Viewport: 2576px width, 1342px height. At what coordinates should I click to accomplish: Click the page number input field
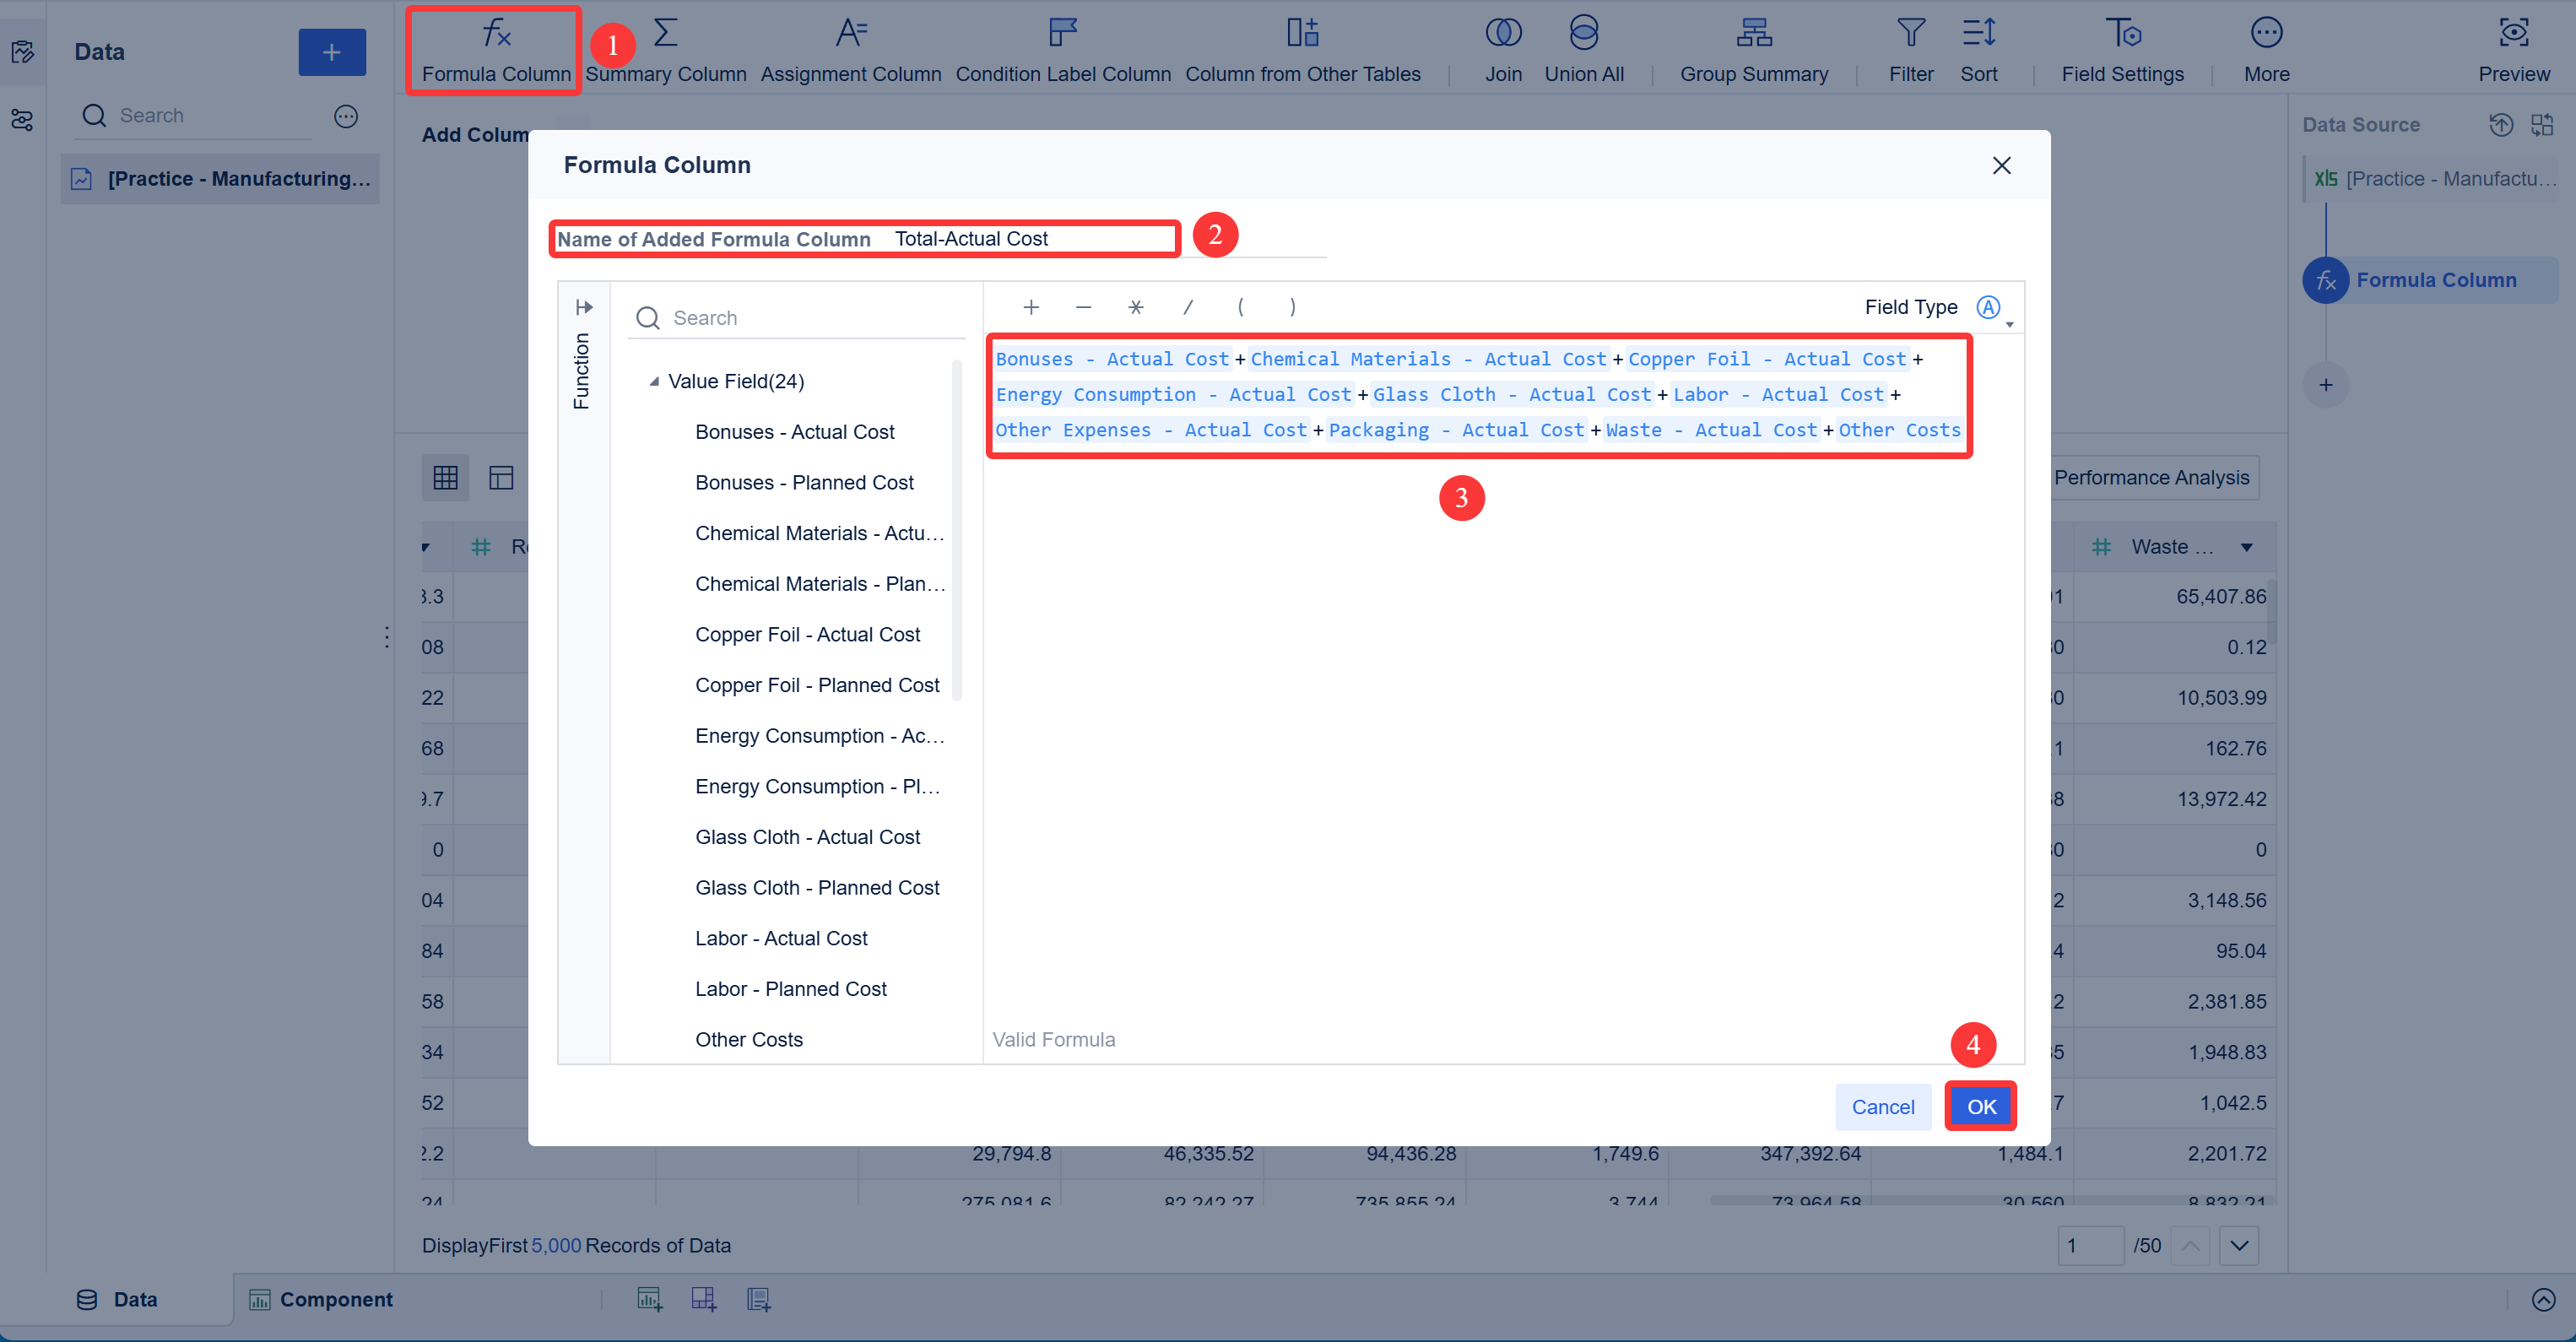pos(2092,1245)
